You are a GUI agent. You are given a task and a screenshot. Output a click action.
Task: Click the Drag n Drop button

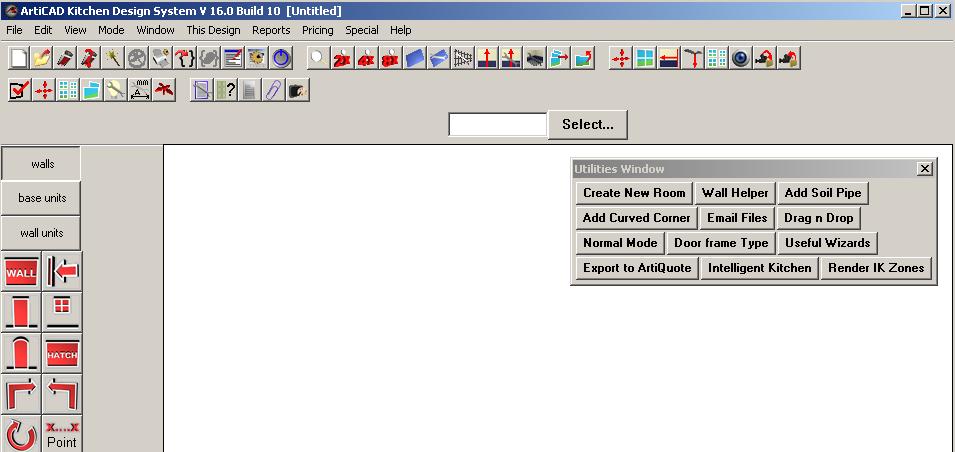coord(819,217)
